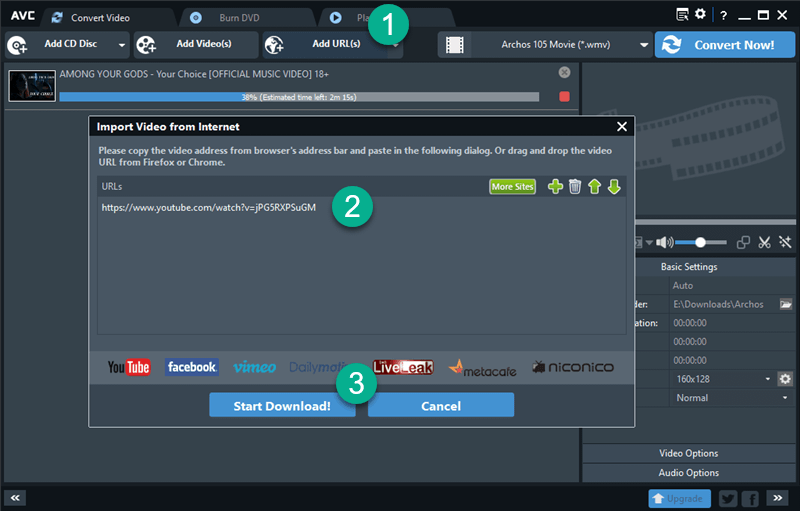Open the Twitter icon
800x511 pixels.
[x=728, y=498]
